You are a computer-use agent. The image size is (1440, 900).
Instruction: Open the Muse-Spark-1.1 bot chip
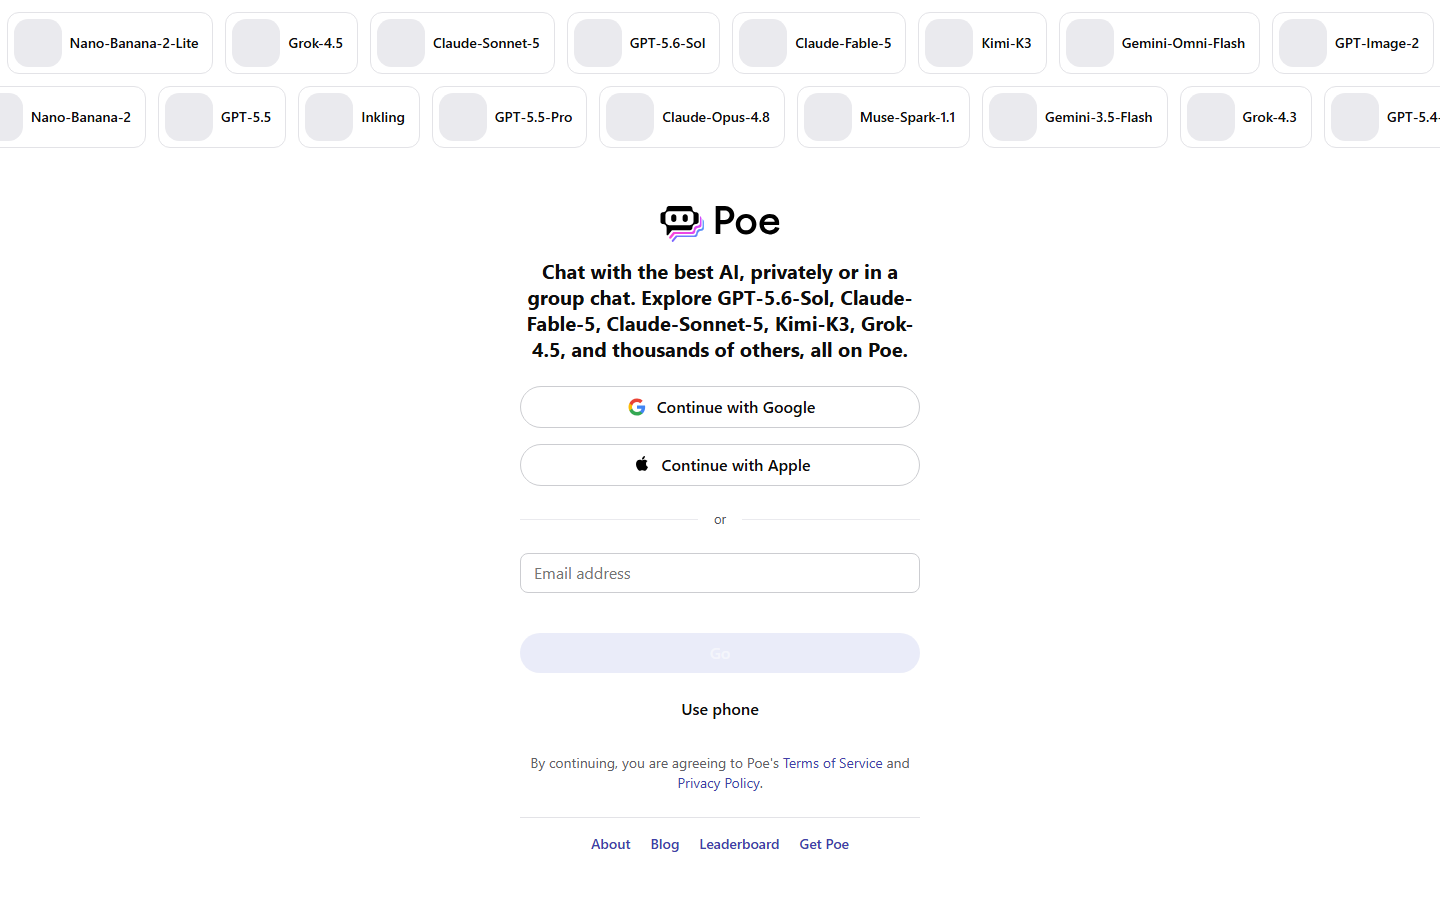pos(883,117)
